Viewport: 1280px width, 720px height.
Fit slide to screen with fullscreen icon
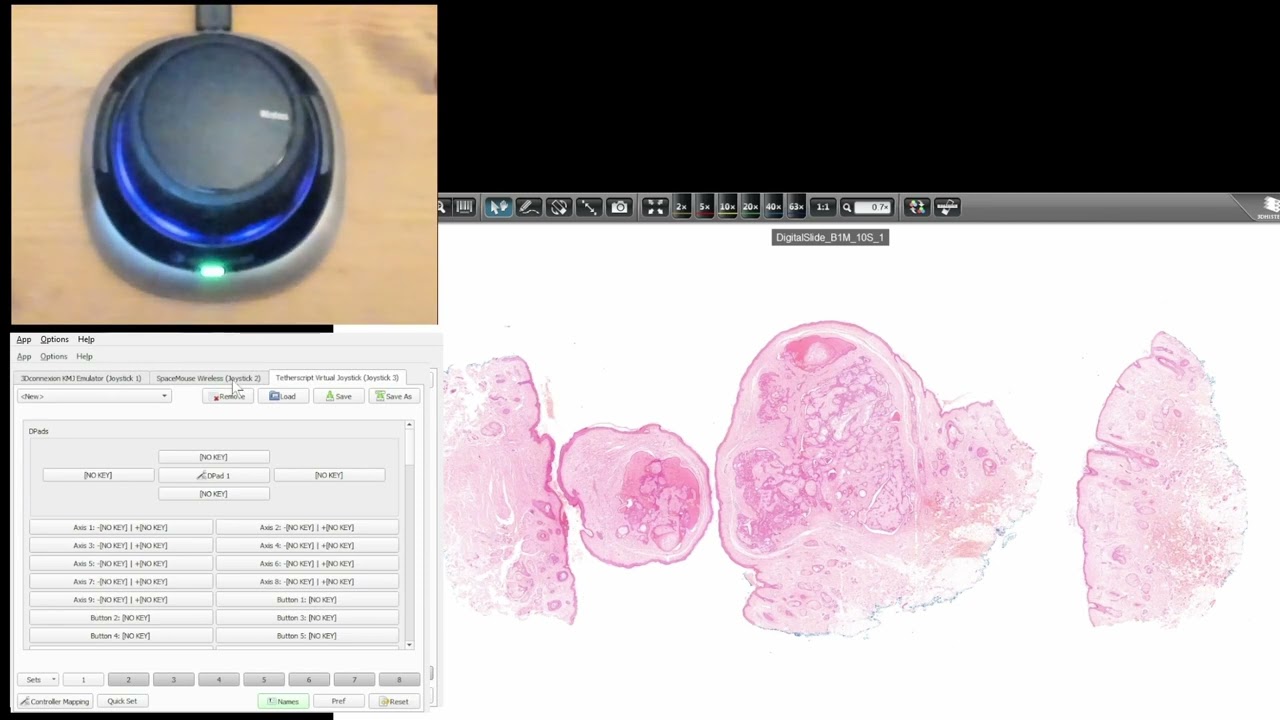coord(655,207)
